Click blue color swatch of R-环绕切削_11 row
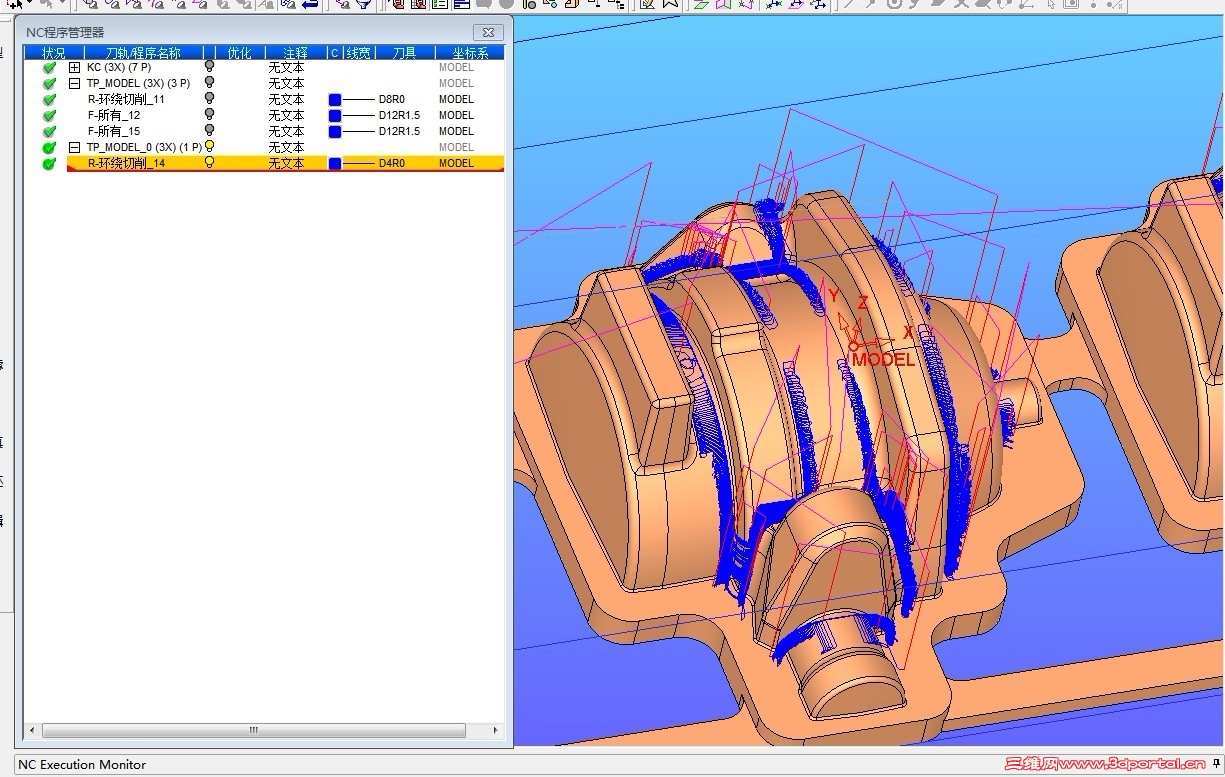 pyautogui.click(x=335, y=100)
